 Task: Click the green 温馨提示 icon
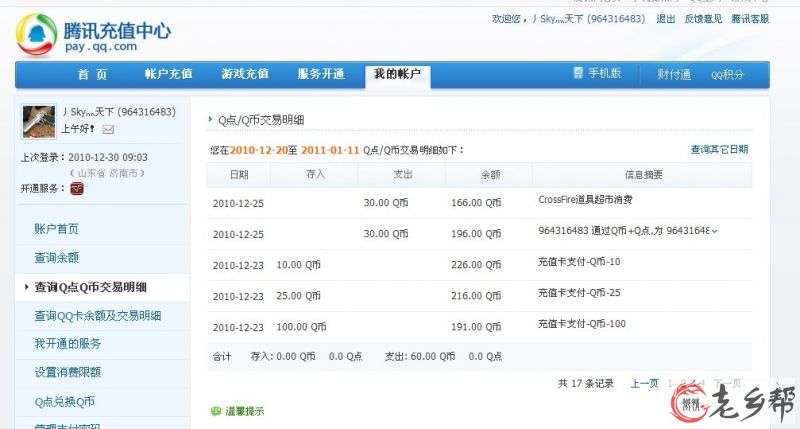(215, 411)
